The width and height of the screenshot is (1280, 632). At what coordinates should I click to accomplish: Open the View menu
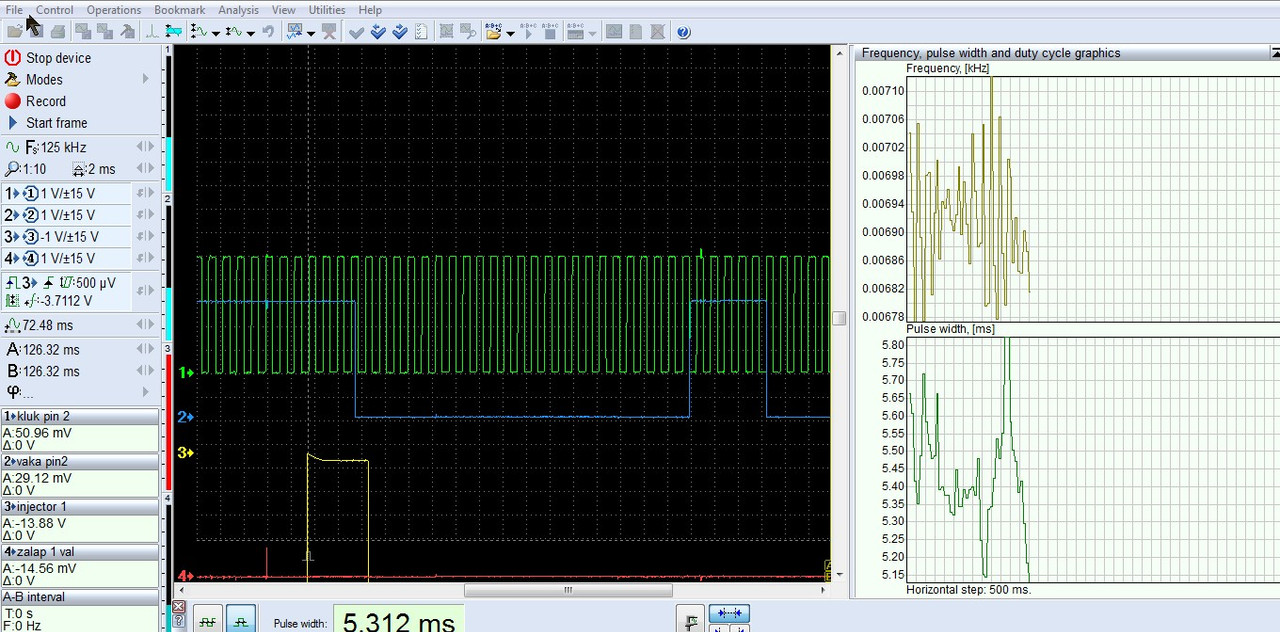tap(283, 10)
